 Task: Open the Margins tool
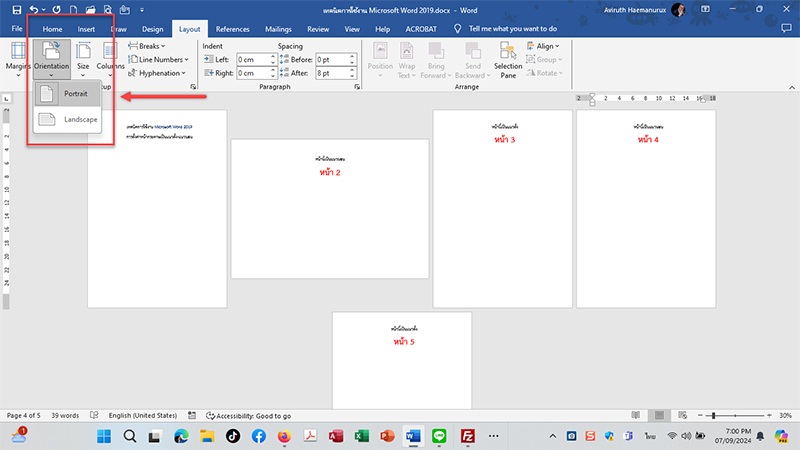(18, 55)
